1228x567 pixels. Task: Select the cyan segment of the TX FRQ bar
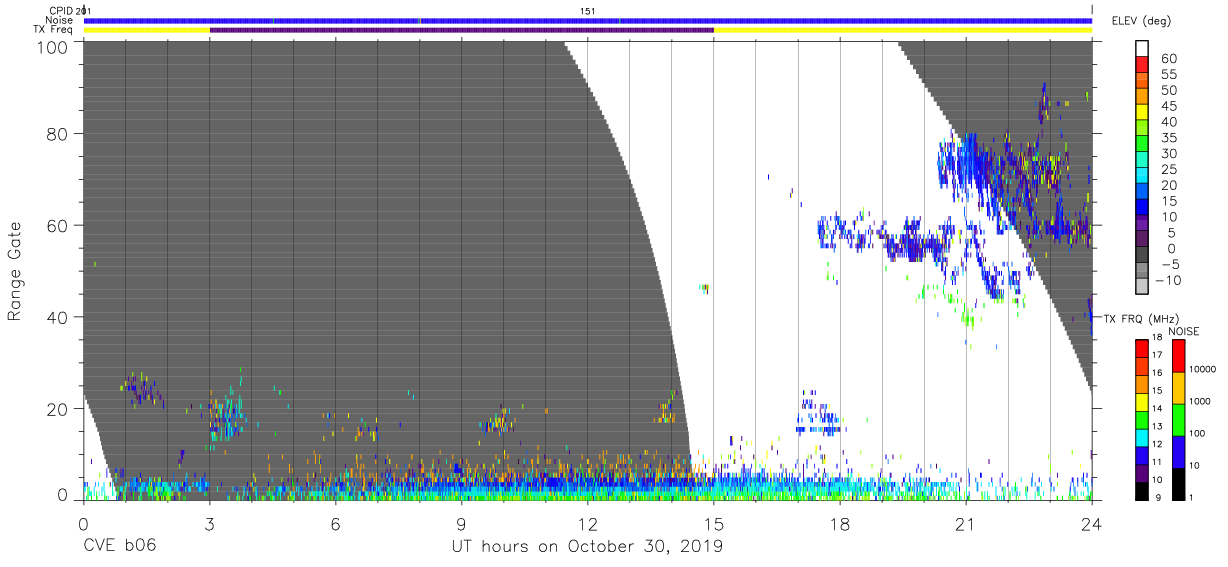click(x=1142, y=436)
